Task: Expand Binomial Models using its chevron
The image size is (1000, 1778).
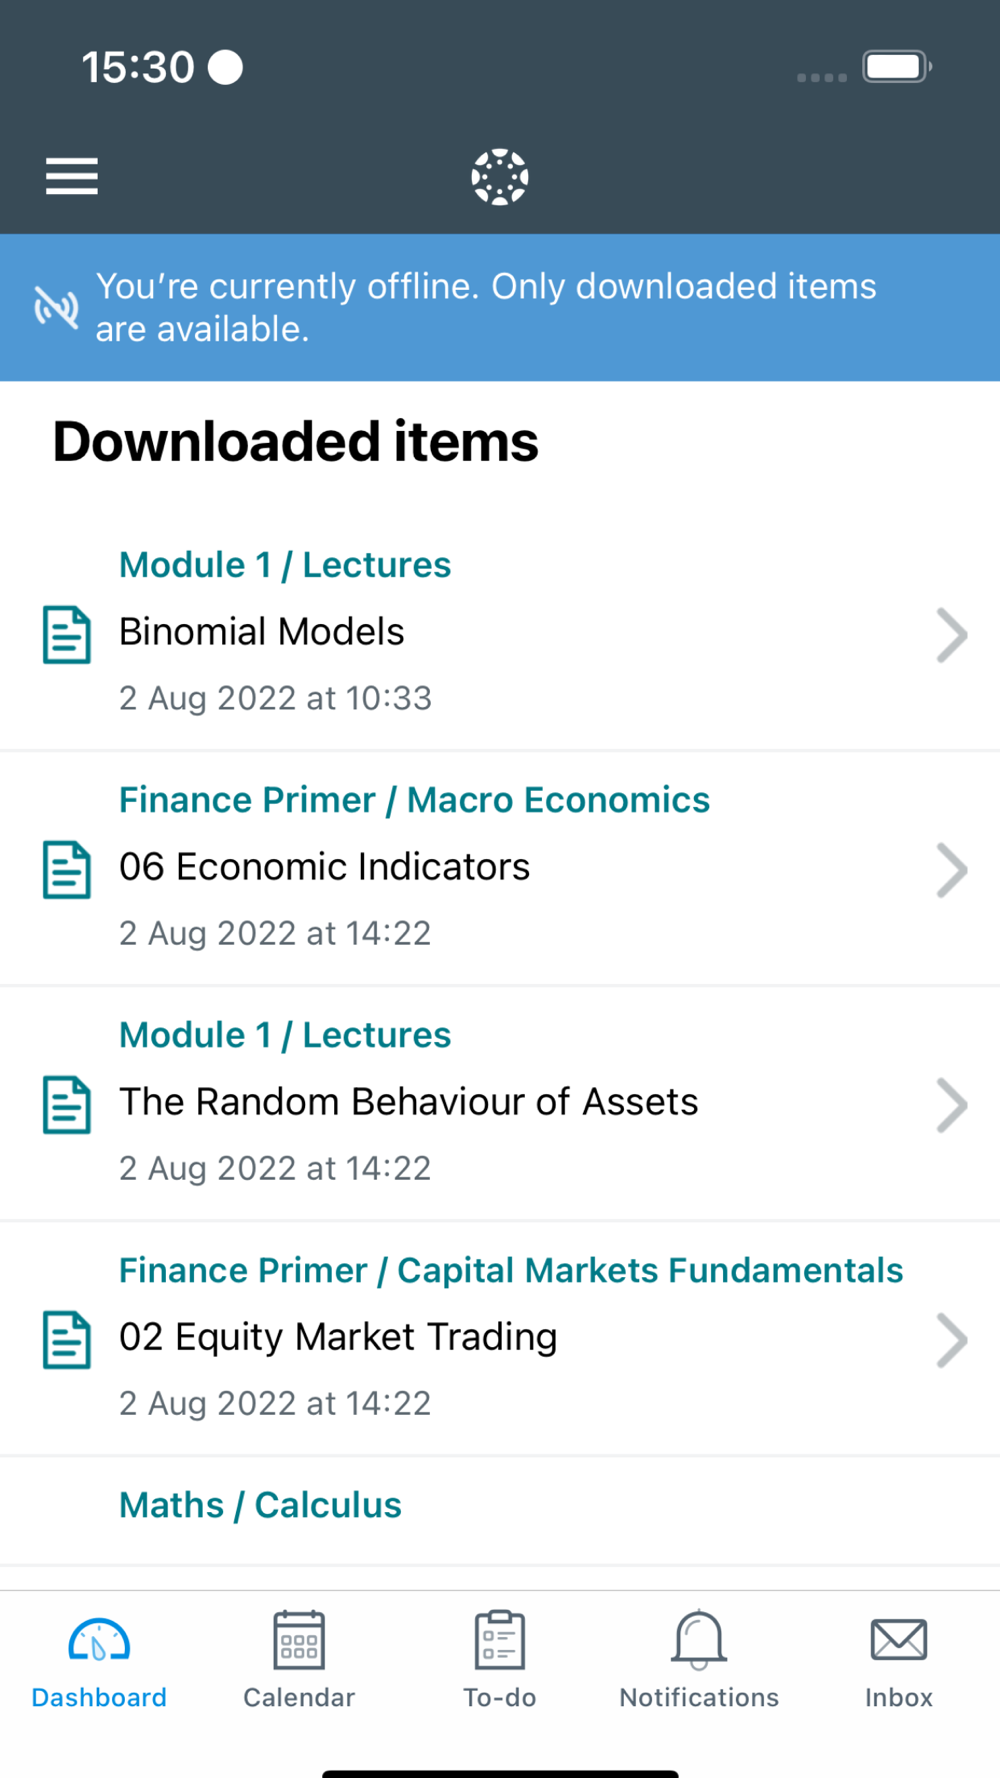Action: [x=952, y=635]
